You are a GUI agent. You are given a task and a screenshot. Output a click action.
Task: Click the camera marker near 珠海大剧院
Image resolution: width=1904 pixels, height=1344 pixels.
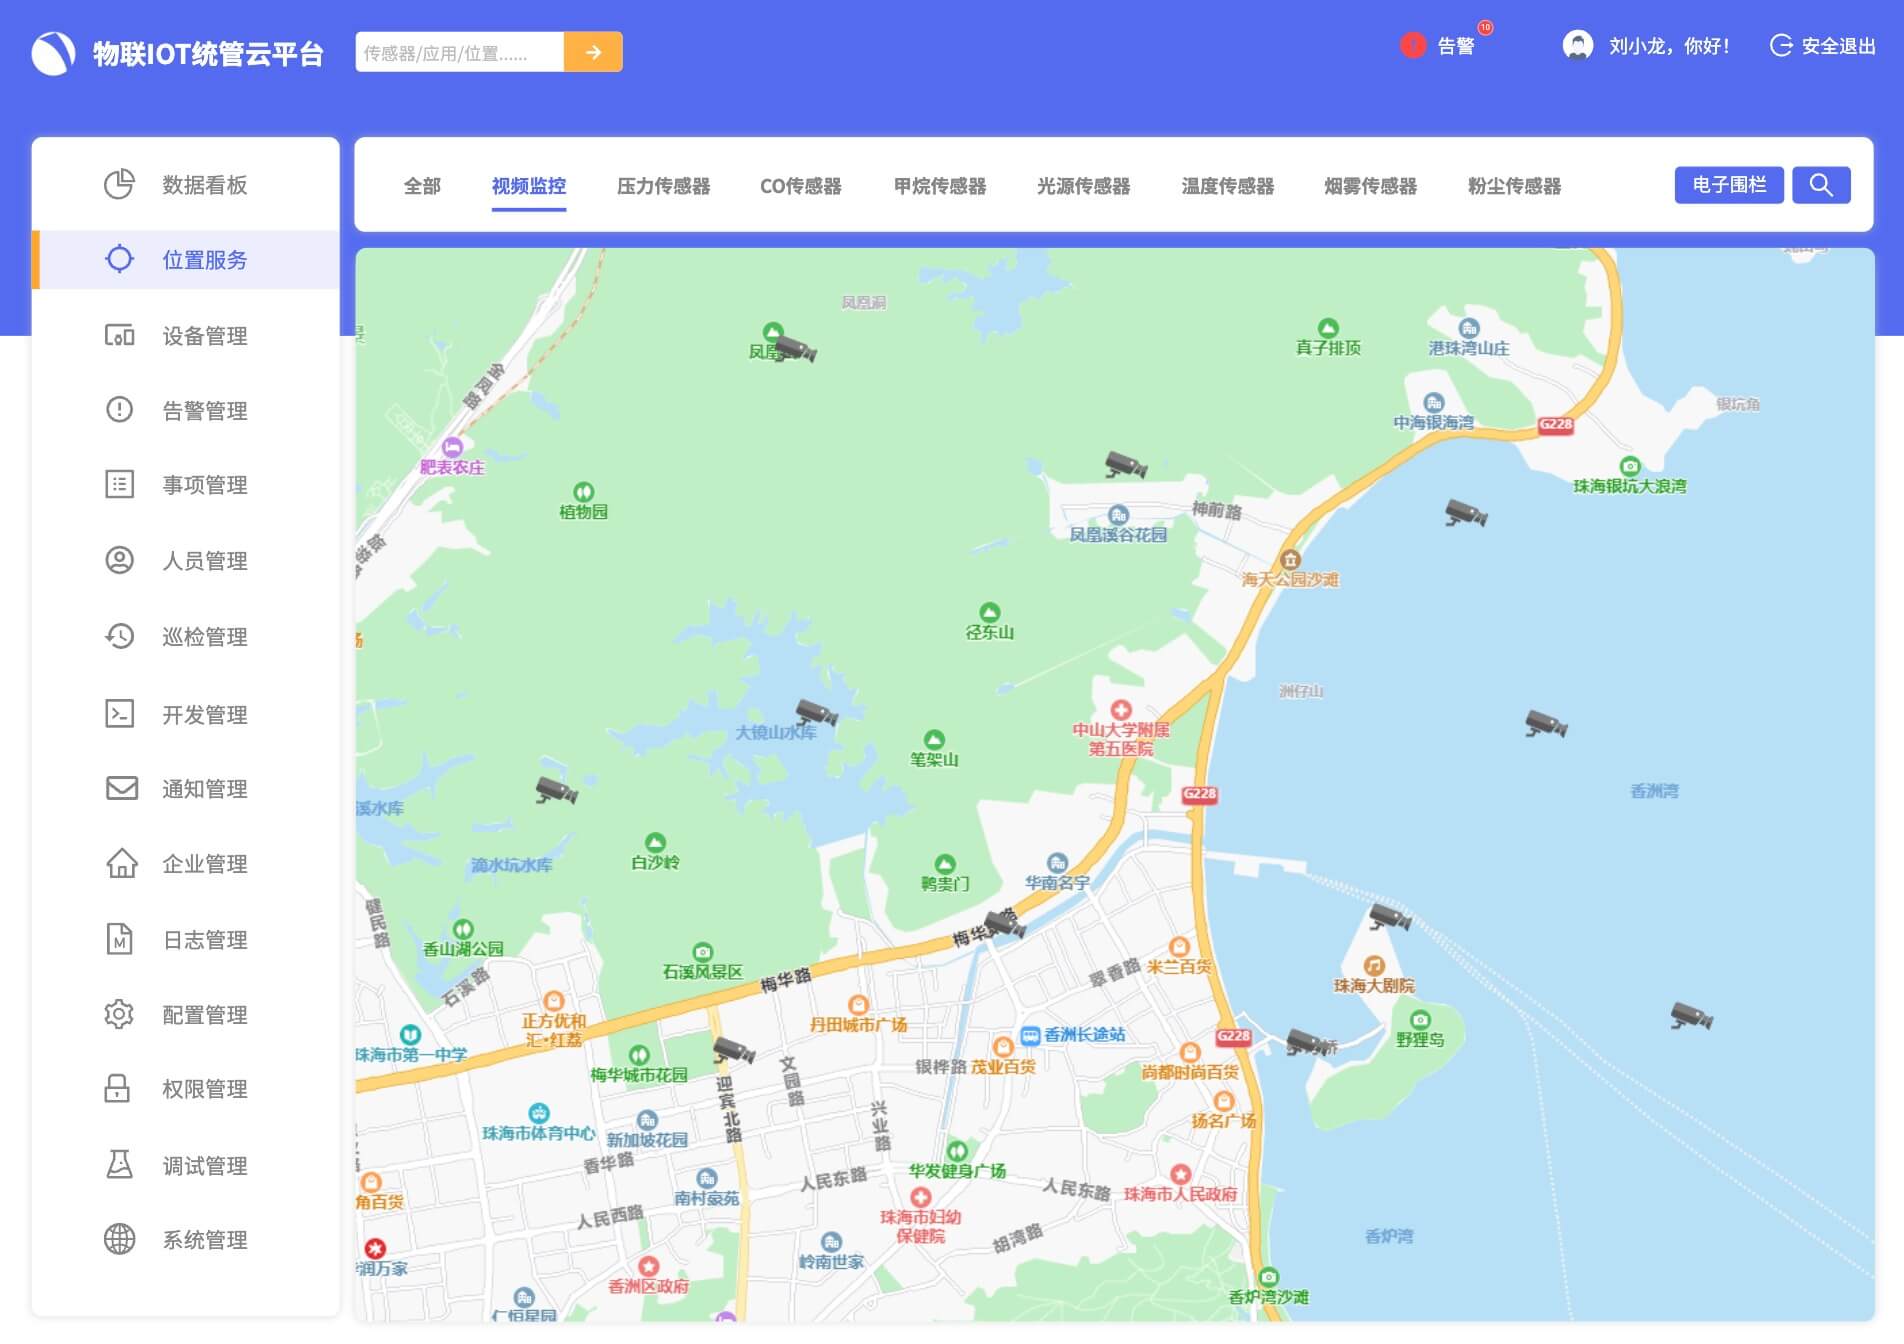[1389, 917]
